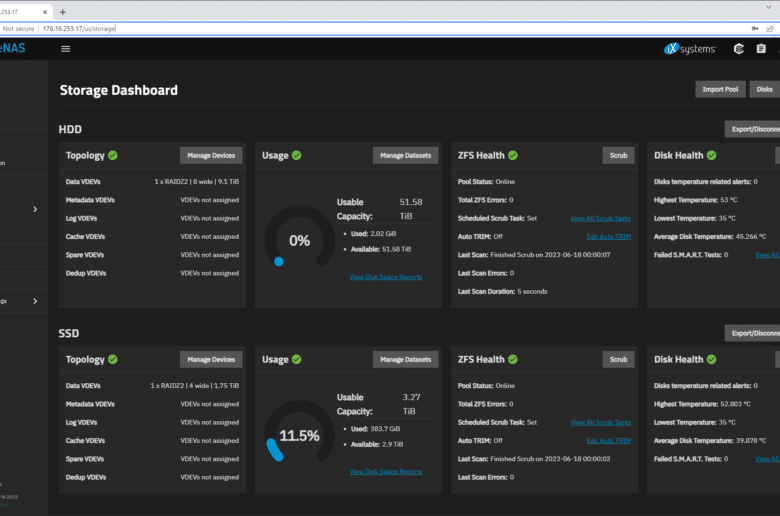This screenshot has height=516, width=780.
Task: Click HDD value '1 x RAIDZ2 | 8 wide | 9.1 TiB'
Action: [196, 182]
